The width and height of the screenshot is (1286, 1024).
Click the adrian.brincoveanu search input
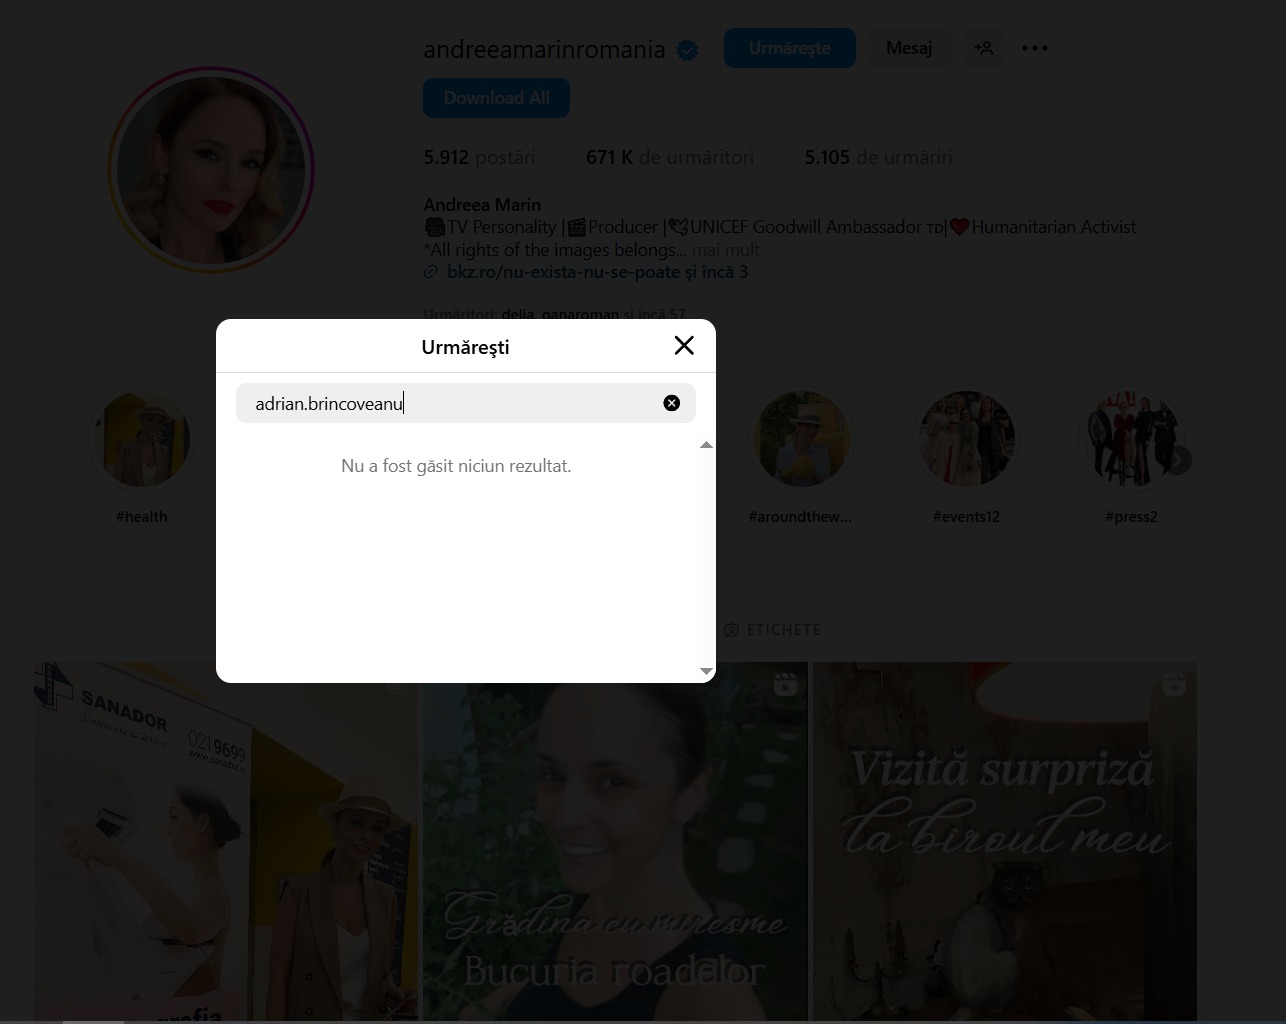[x=450, y=403]
